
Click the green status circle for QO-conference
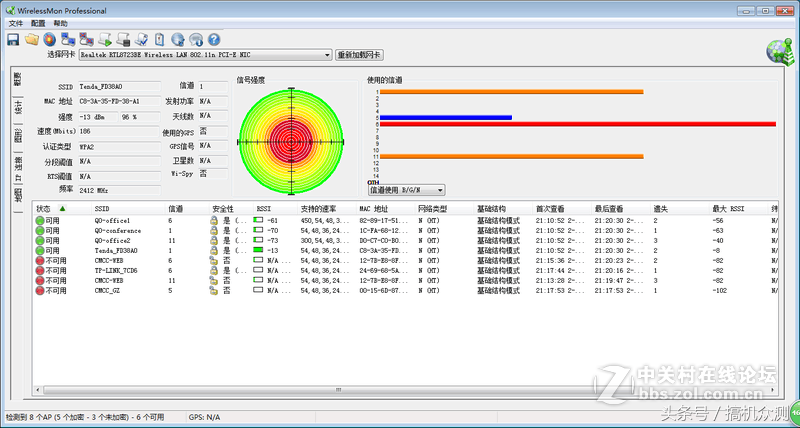[x=40, y=231]
